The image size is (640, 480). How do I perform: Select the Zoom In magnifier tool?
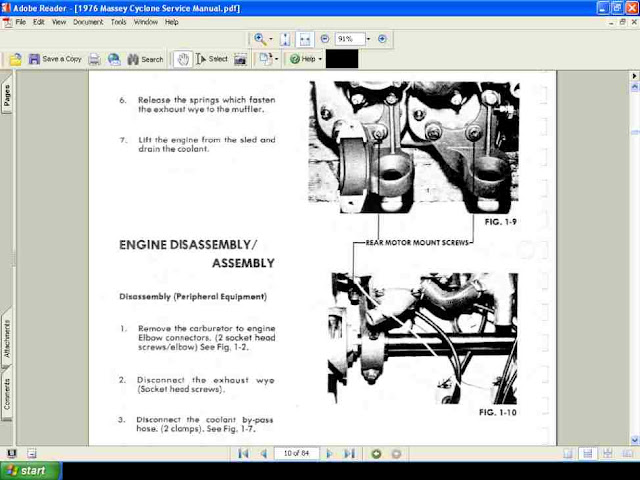[260, 39]
